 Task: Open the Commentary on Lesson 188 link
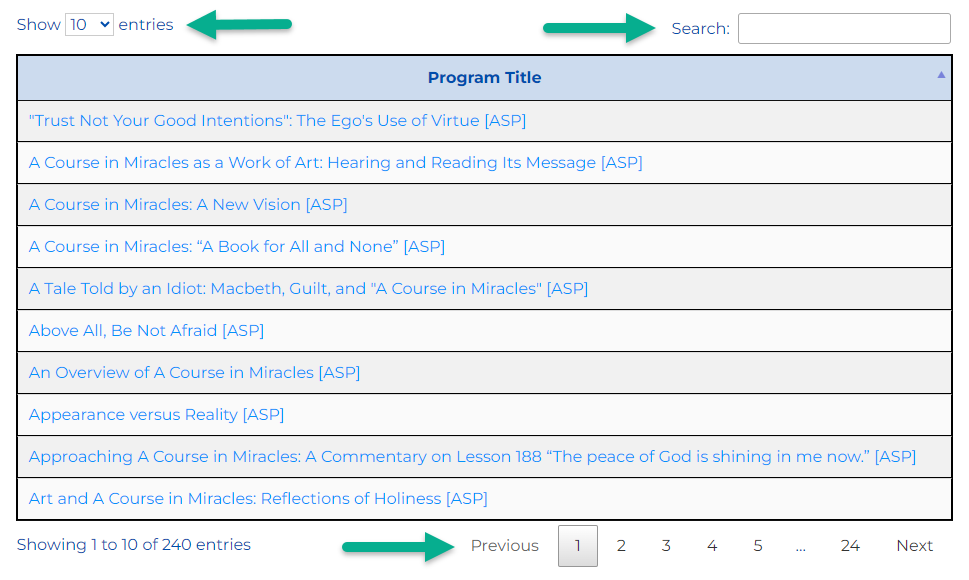(472, 457)
